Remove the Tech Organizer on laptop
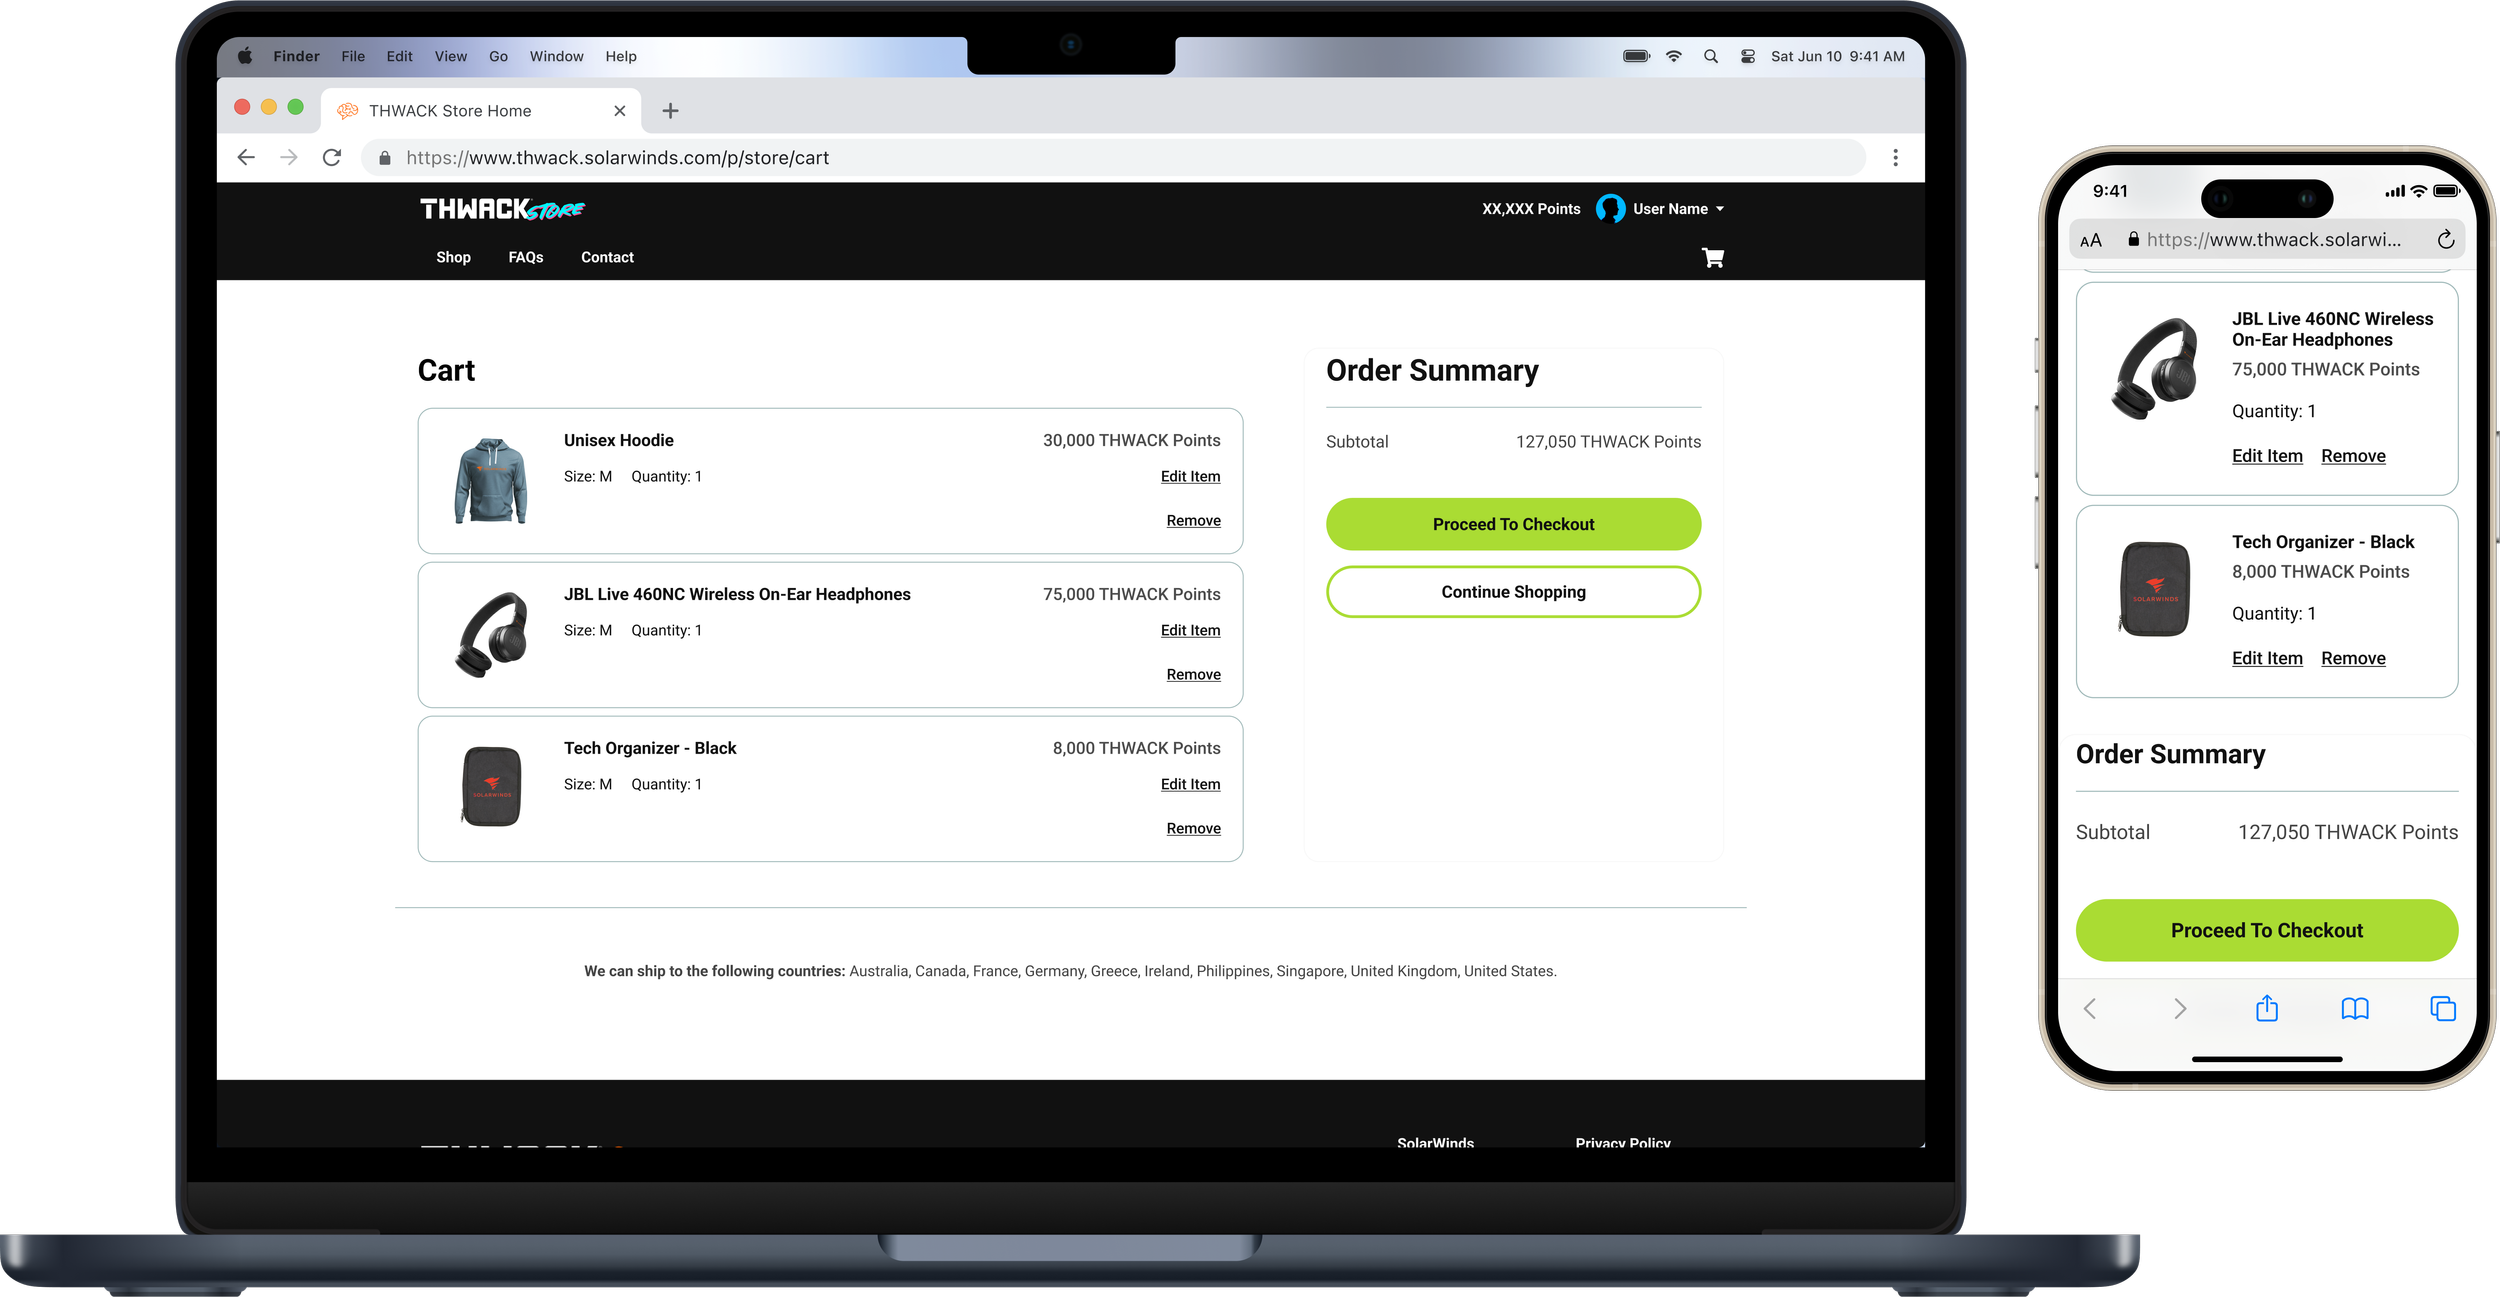The height and width of the screenshot is (1297, 2500). [1193, 828]
